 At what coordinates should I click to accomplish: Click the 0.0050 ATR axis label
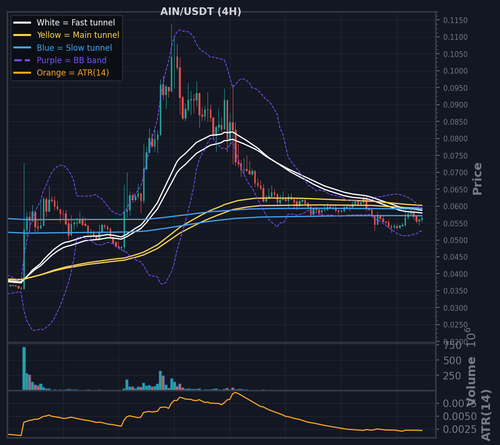460,417
